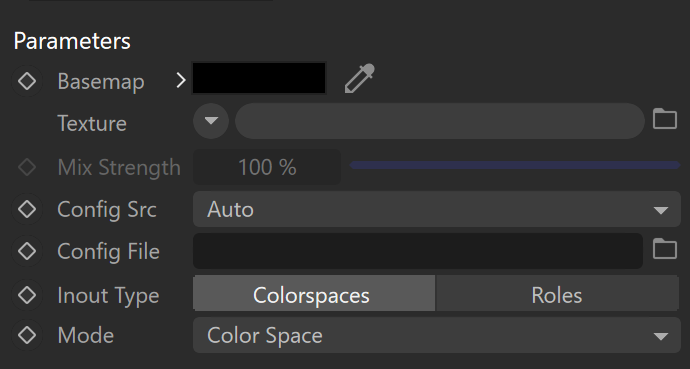Click the Mode keyframe diamond
This screenshot has height=369, width=690.
tap(27, 335)
